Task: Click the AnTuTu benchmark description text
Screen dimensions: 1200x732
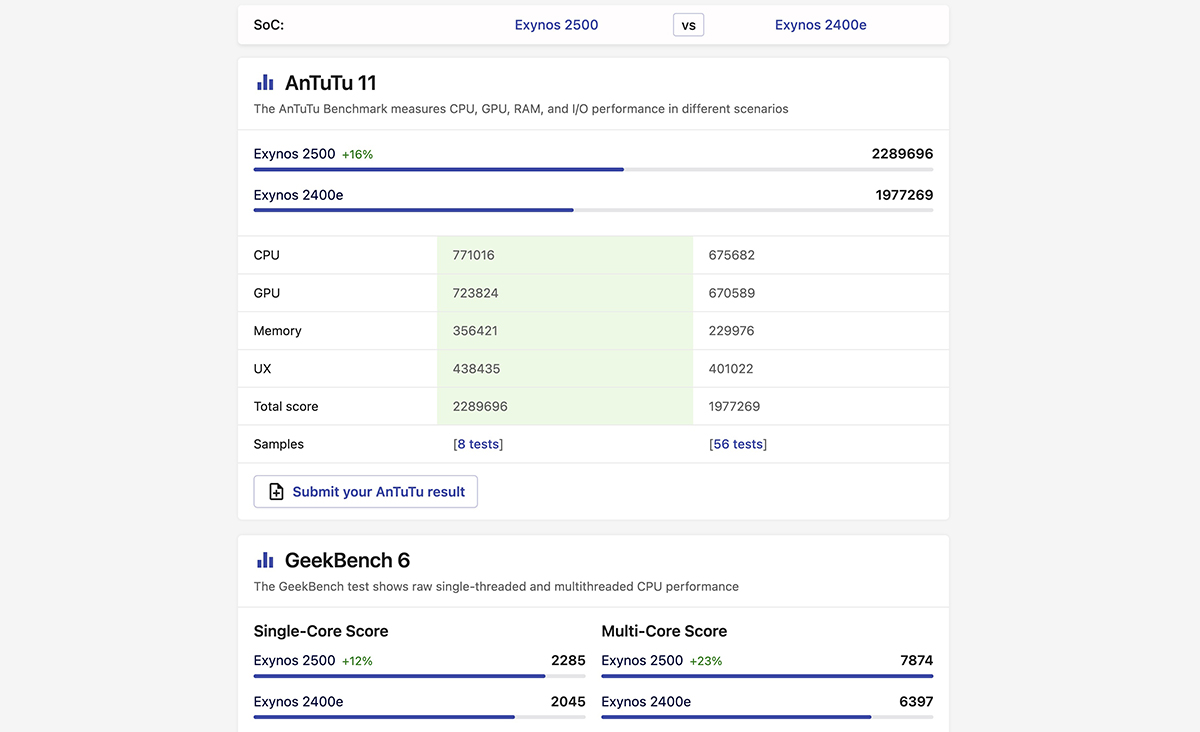Action: tap(521, 109)
